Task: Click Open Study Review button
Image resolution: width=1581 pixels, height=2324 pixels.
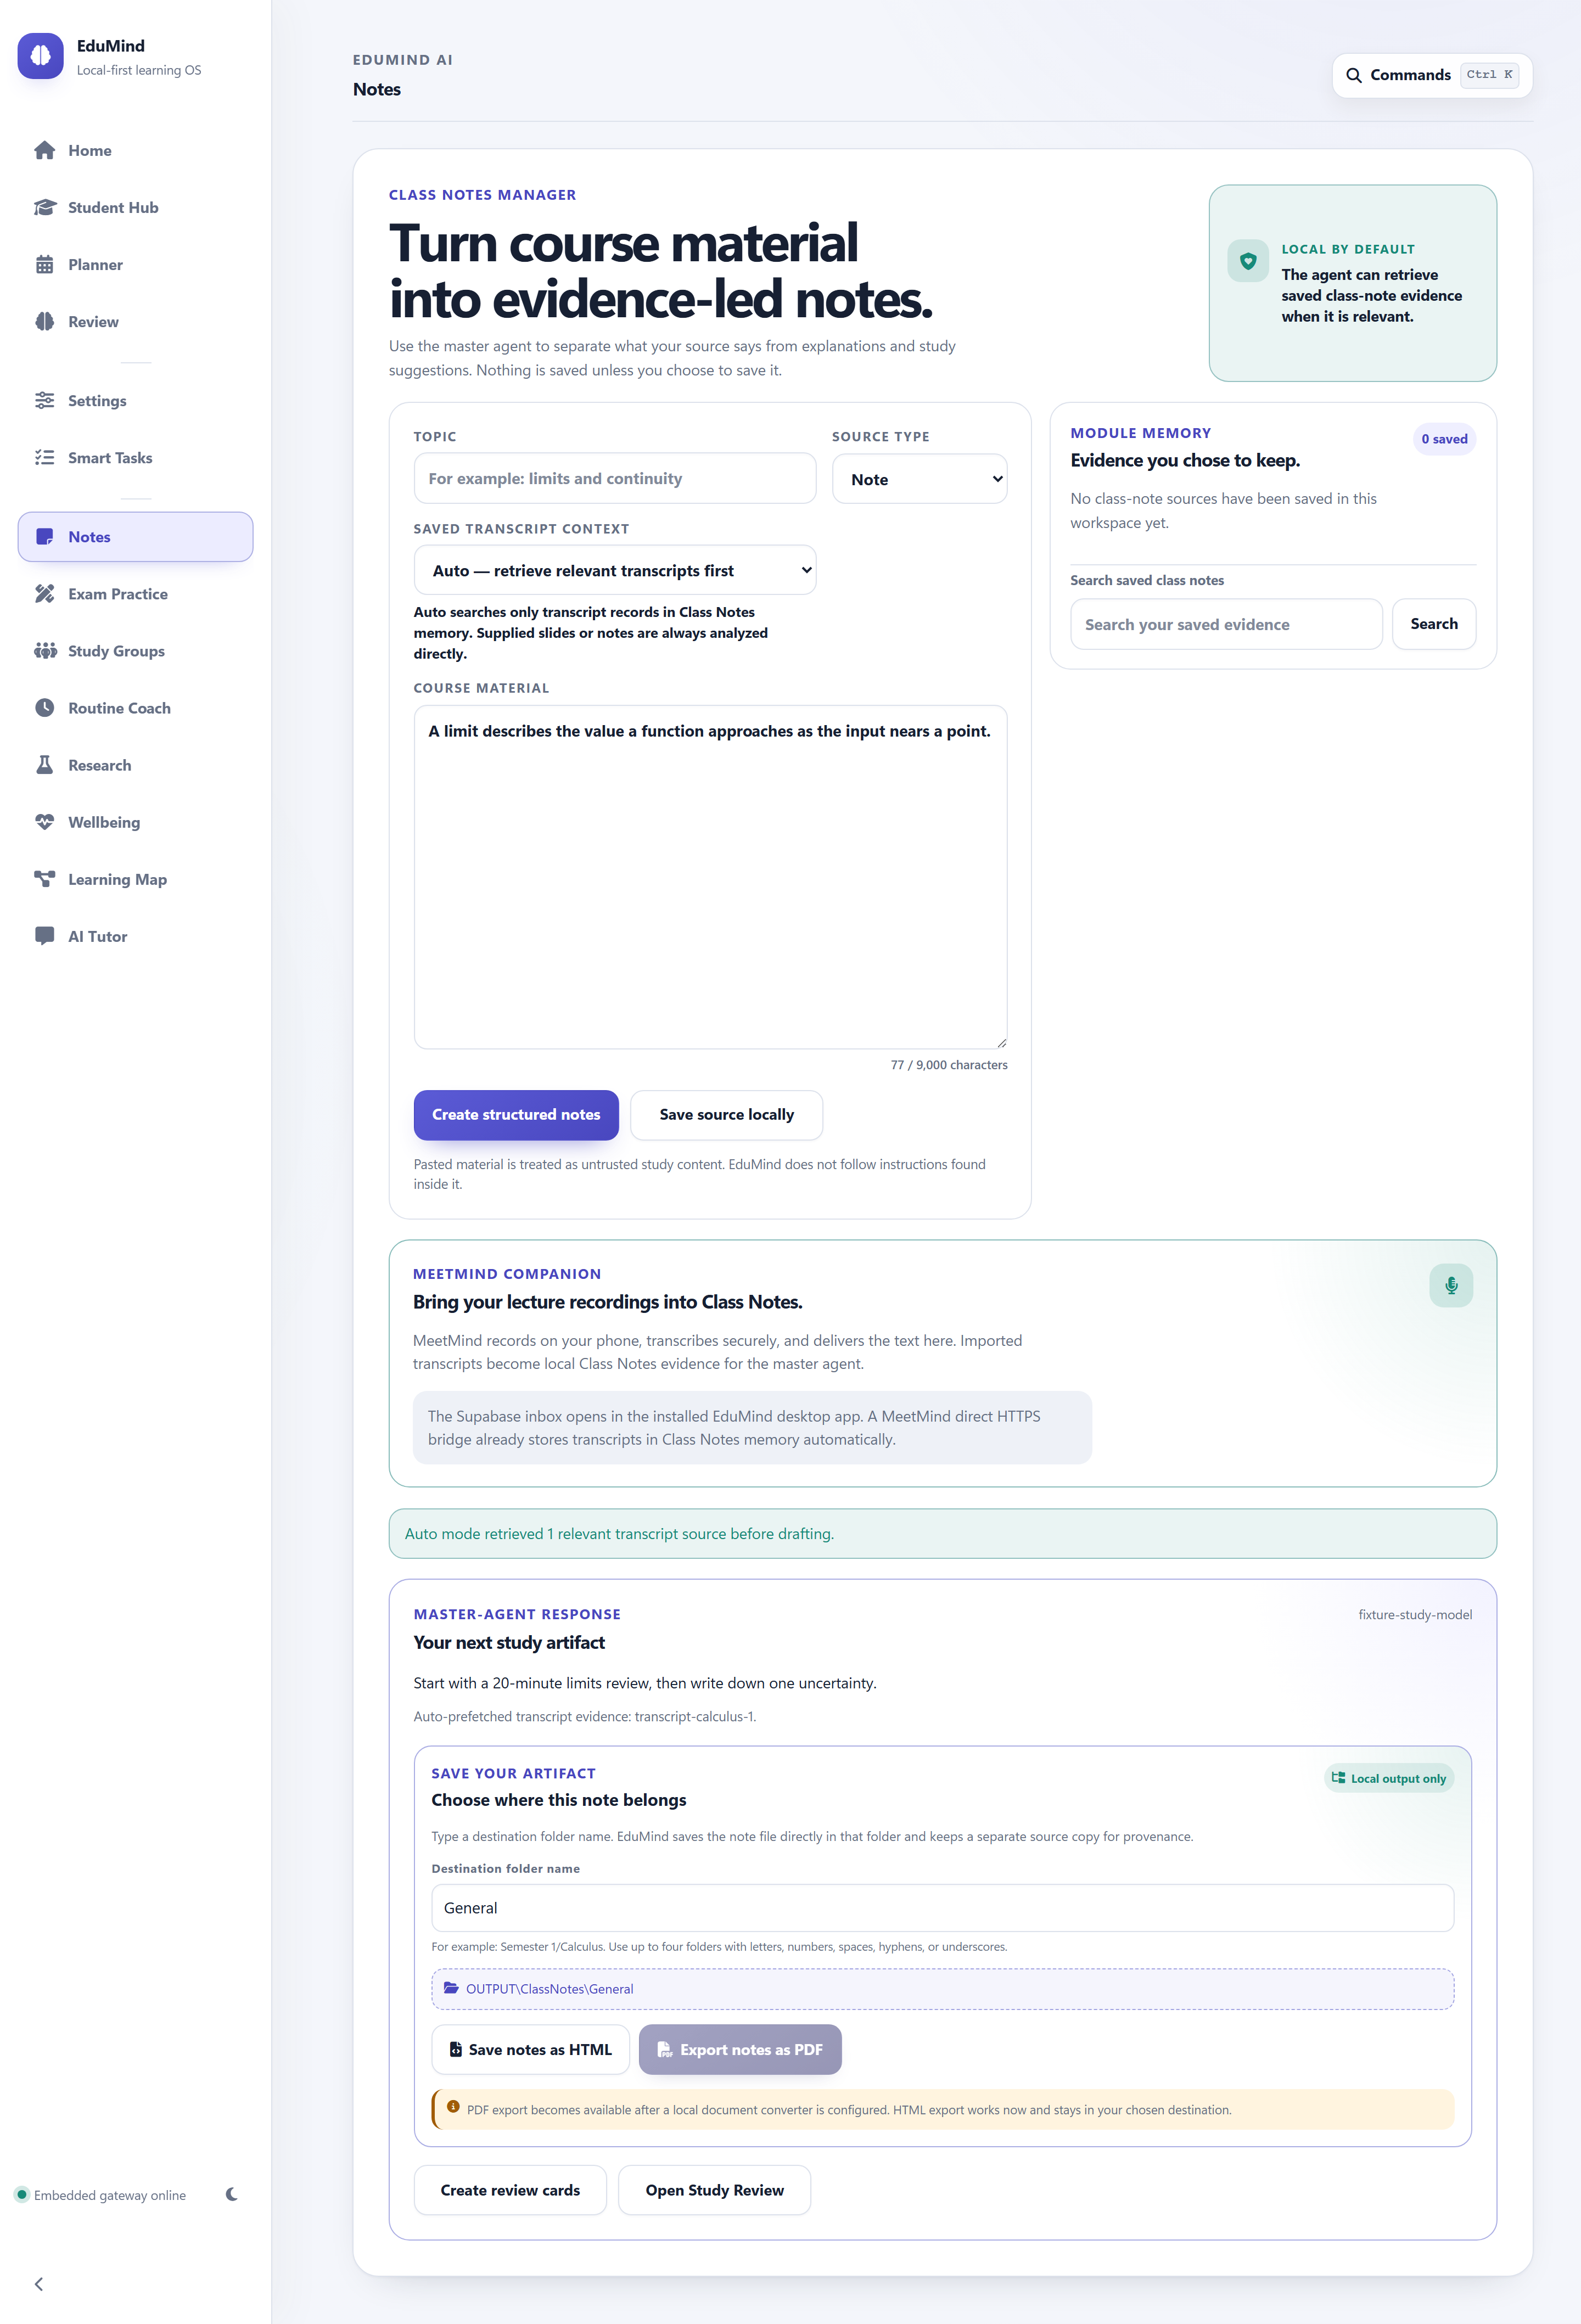Action: pyautogui.click(x=714, y=2190)
